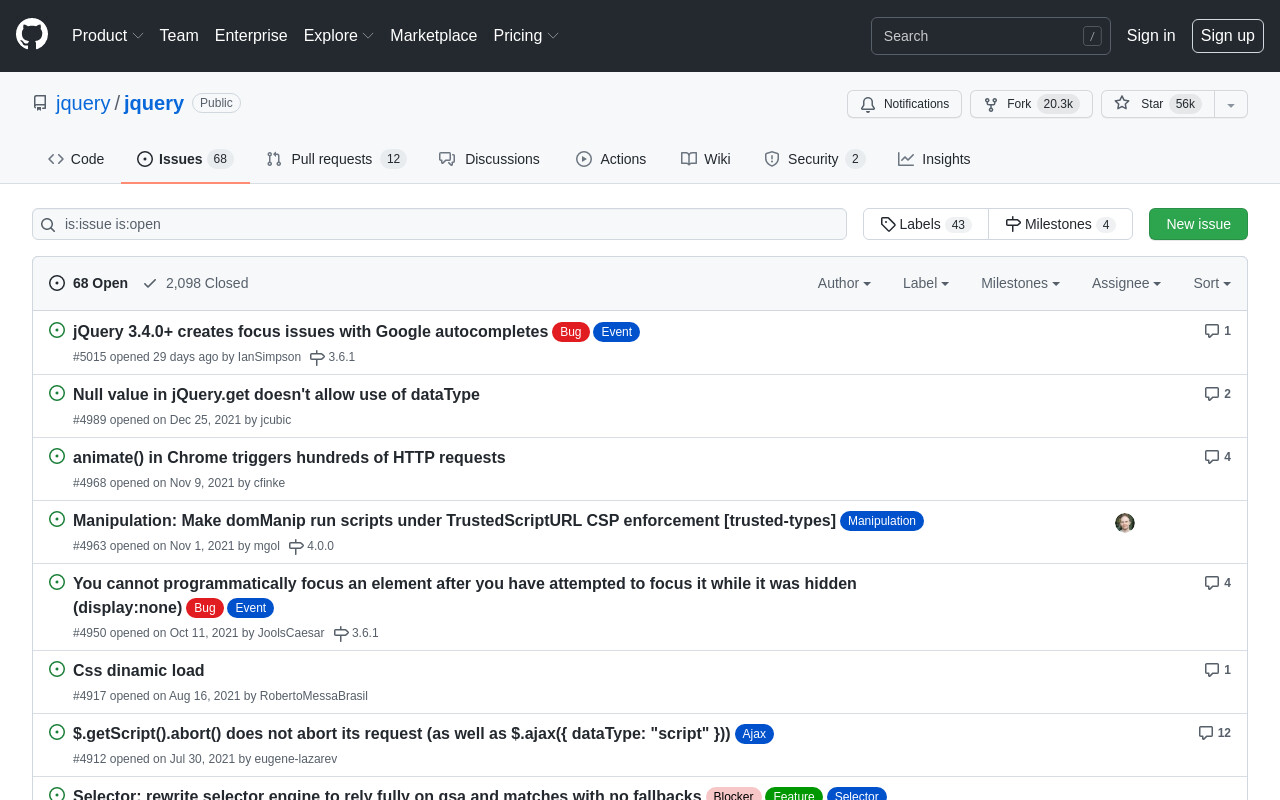Switch to the Security tab
The image size is (1280, 800).
pyautogui.click(x=814, y=159)
